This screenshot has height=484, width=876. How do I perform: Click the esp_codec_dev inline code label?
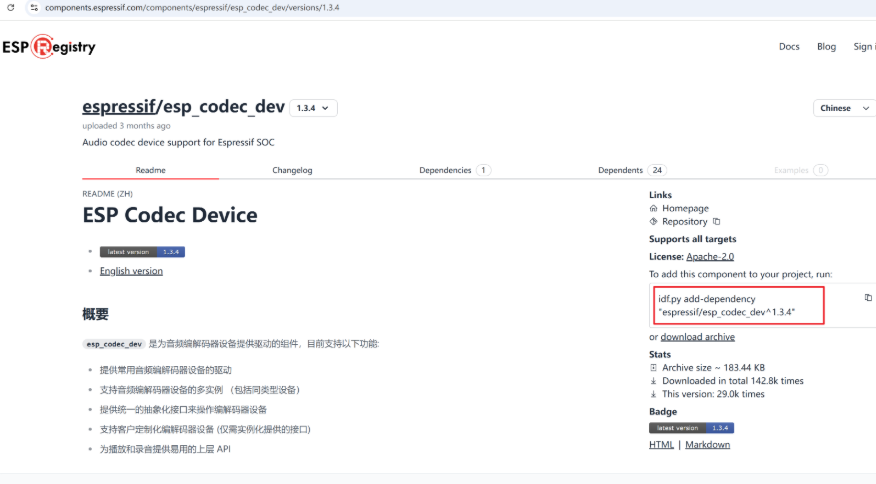[114, 344]
